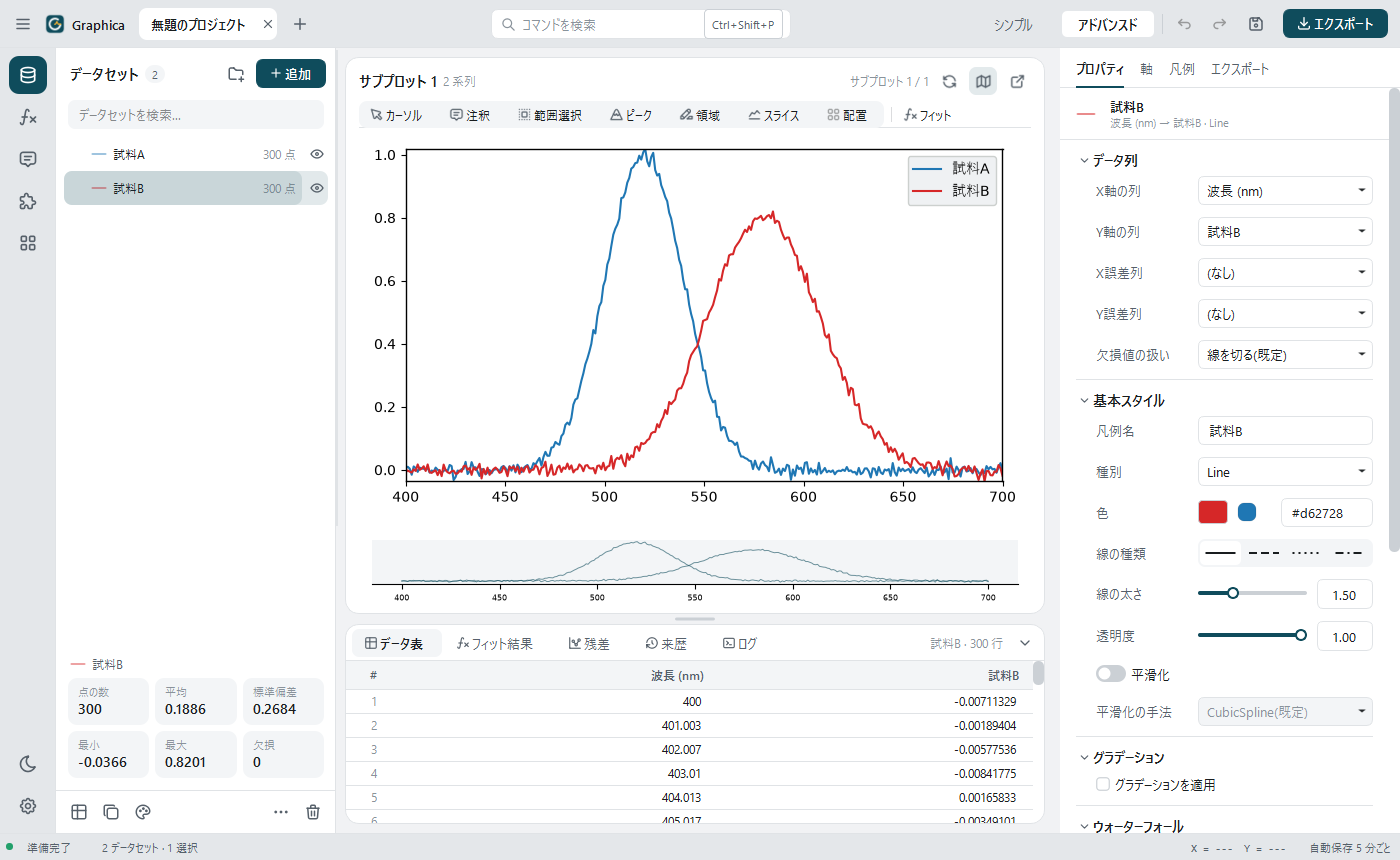Image resolution: width=1400 pixels, height=860 pixels.
Task: Enable the 平滑化 smoothing switch
Action: (1111, 674)
